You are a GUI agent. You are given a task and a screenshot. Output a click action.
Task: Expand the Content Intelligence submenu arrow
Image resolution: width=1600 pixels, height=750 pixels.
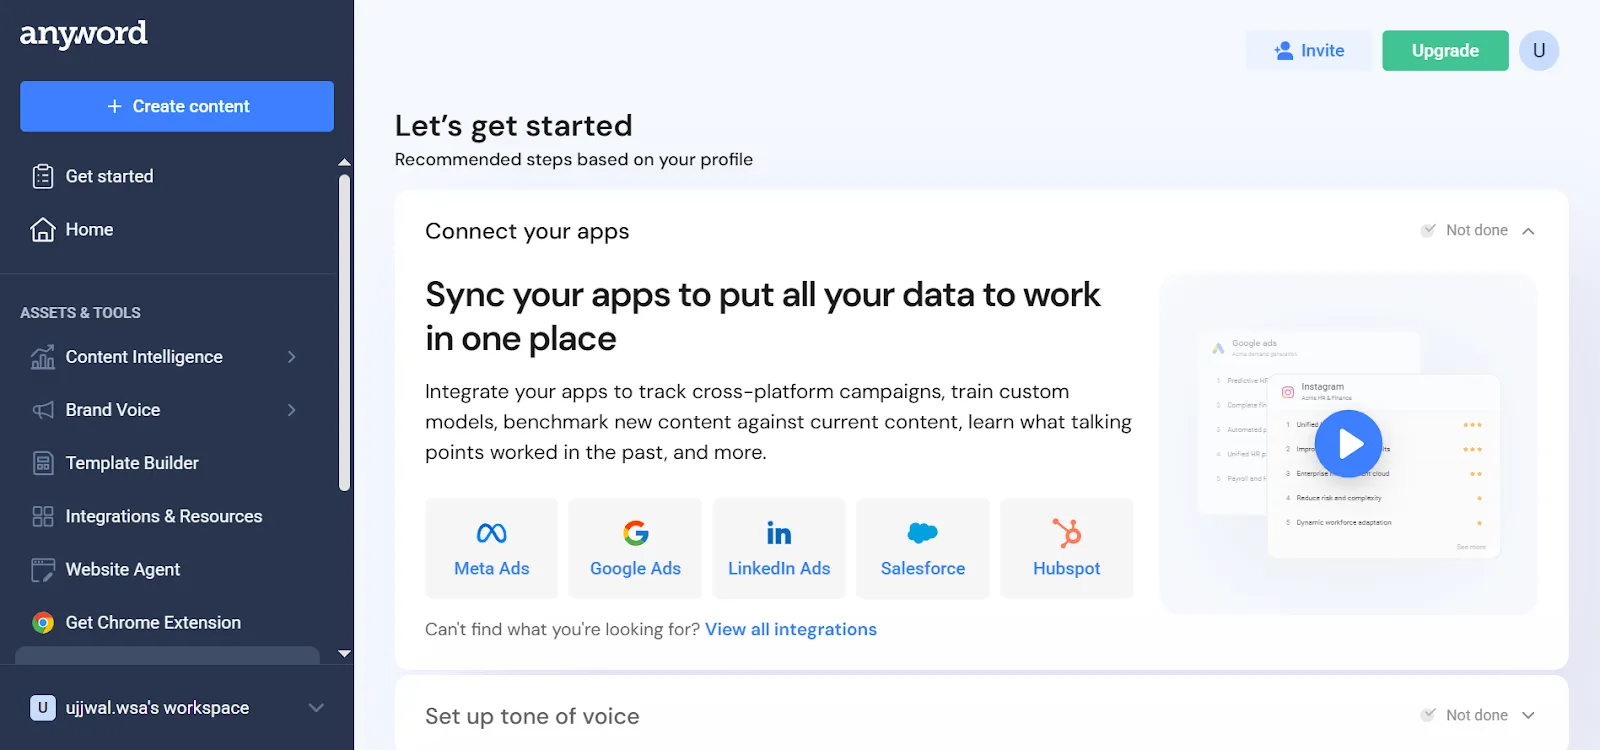[x=292, y=357]
